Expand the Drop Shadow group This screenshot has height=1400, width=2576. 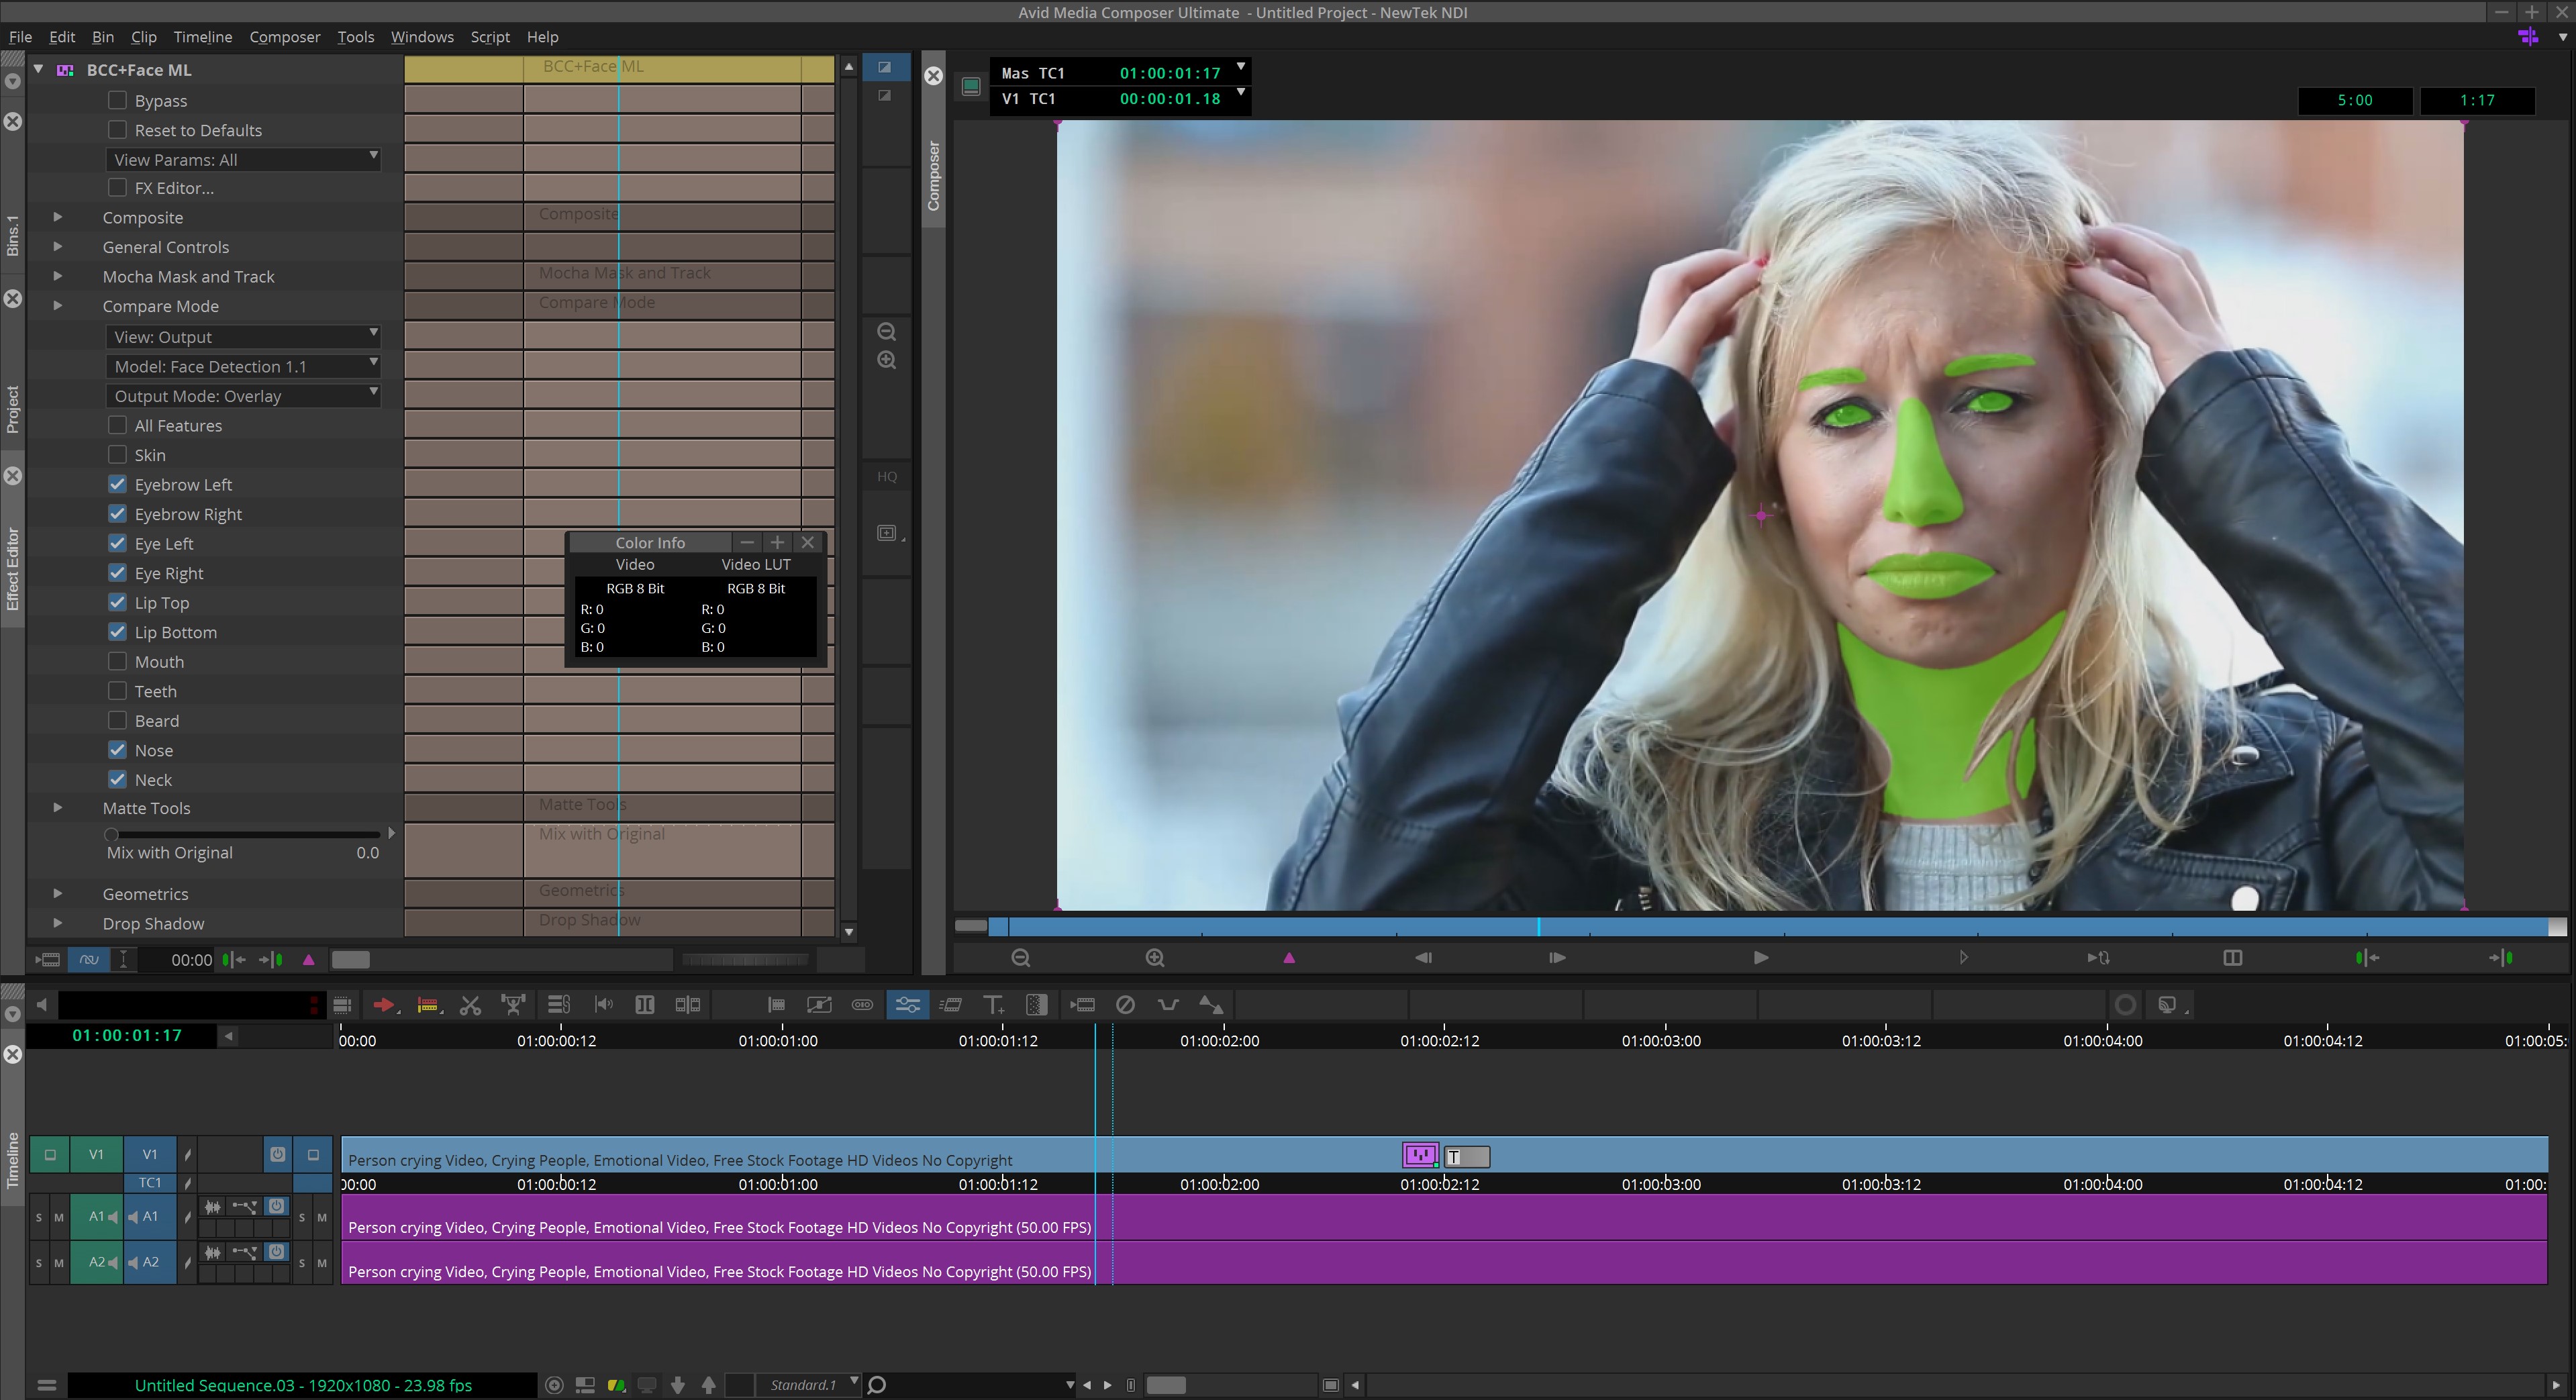coord(57,923)
